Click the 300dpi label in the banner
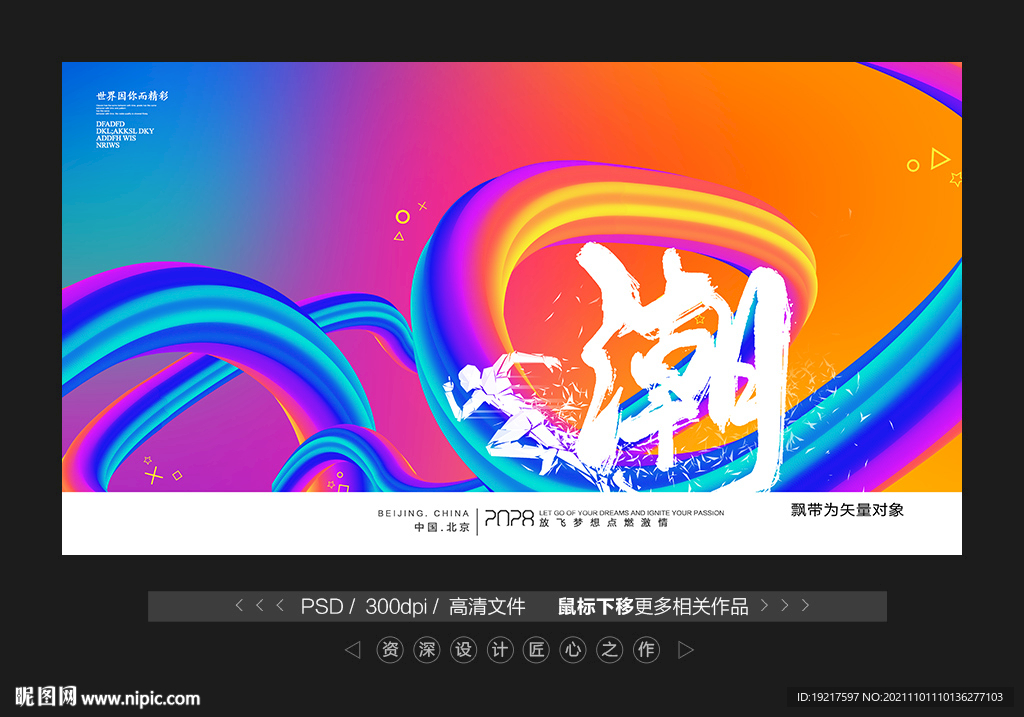Viewport: 1024px width, 717px height. tap(396, 607)
